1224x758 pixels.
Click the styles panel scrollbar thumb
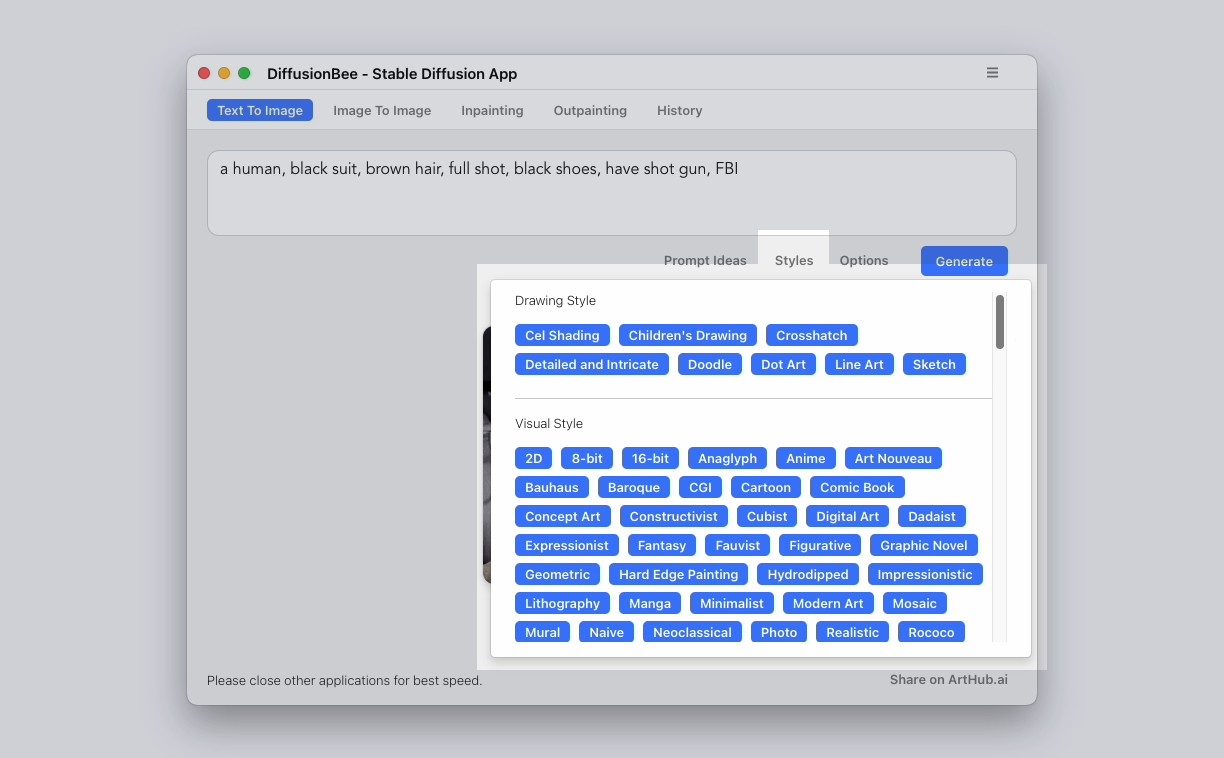point(1000,321)
